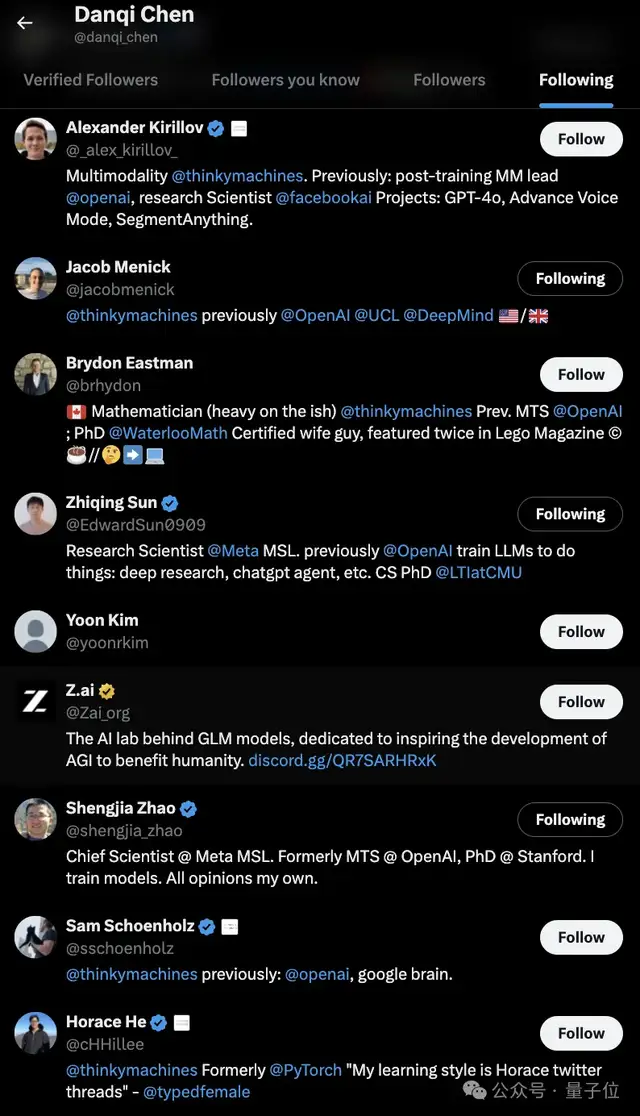Toggle Following button for Jacob Menick

pyautogui.click(x=570, y=279)
